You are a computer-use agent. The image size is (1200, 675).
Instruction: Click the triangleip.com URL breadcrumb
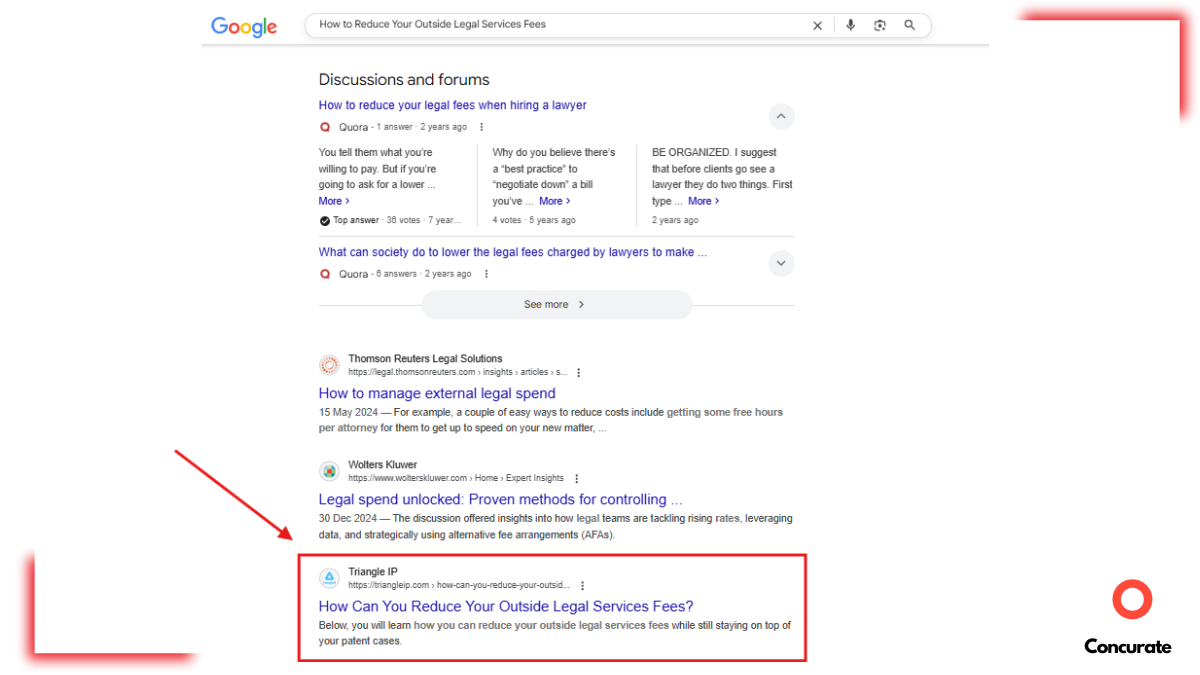click(459, 585)
